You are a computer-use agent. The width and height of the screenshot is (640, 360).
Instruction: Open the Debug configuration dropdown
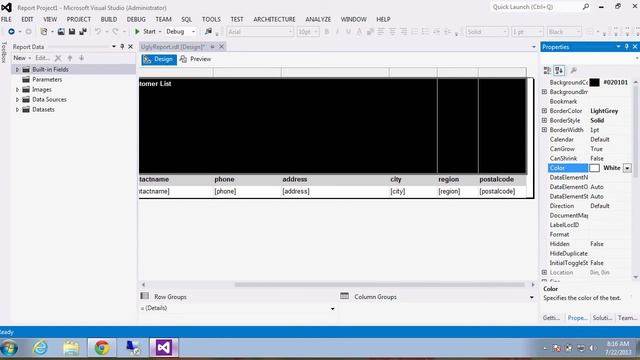pos(180,31)
